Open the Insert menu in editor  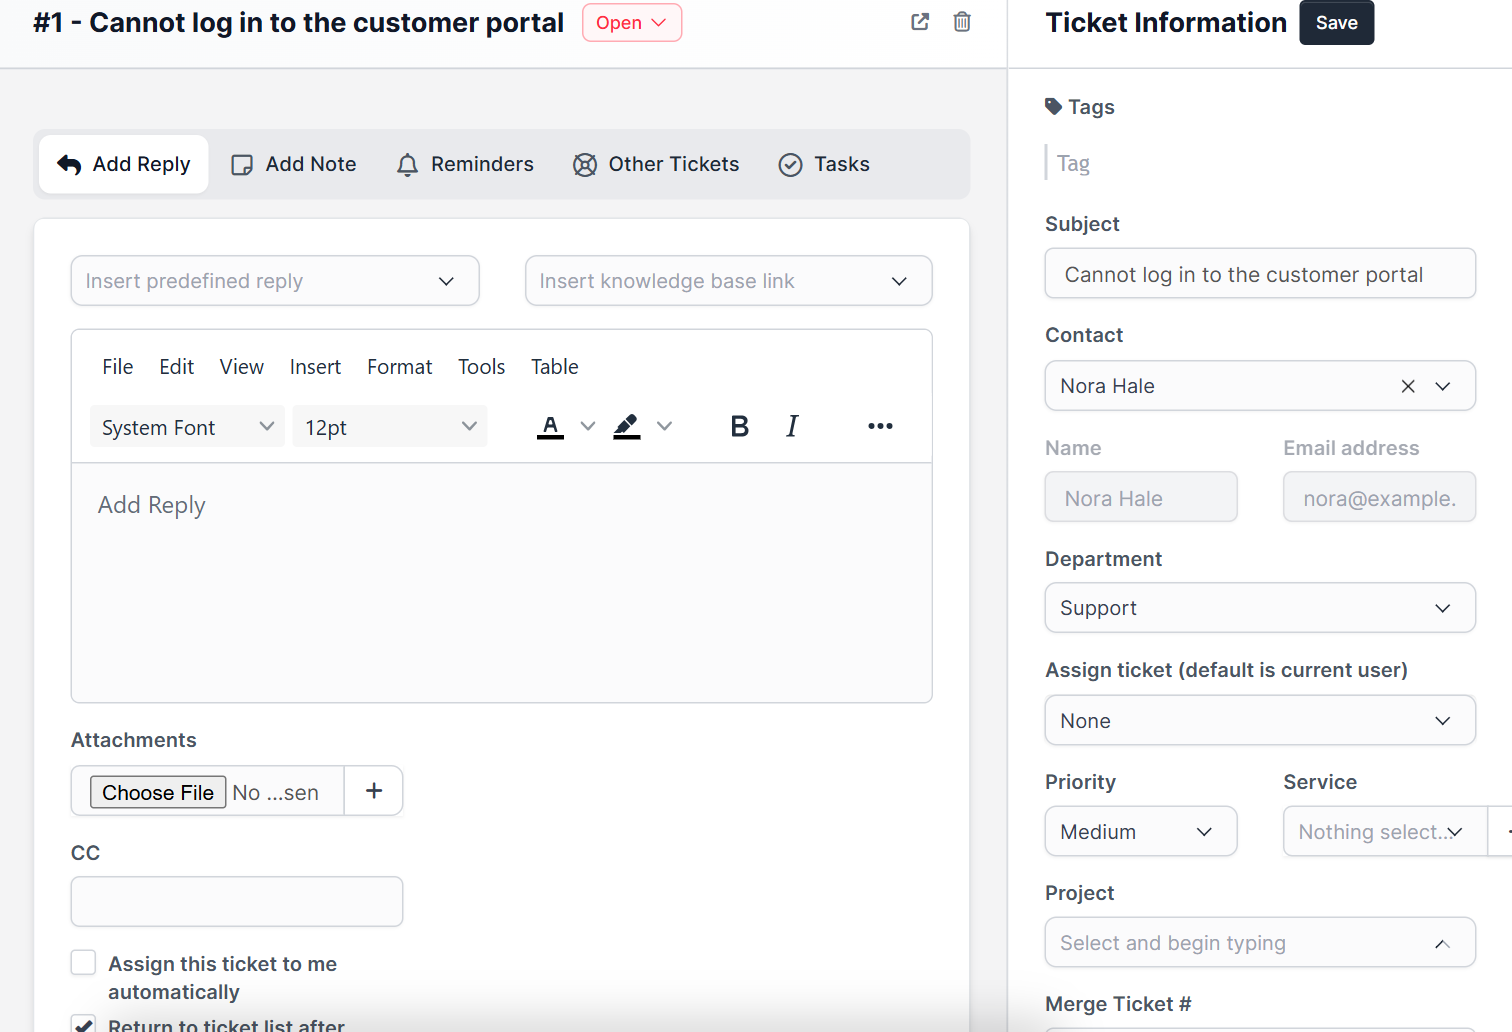click(x=315, y=367)
